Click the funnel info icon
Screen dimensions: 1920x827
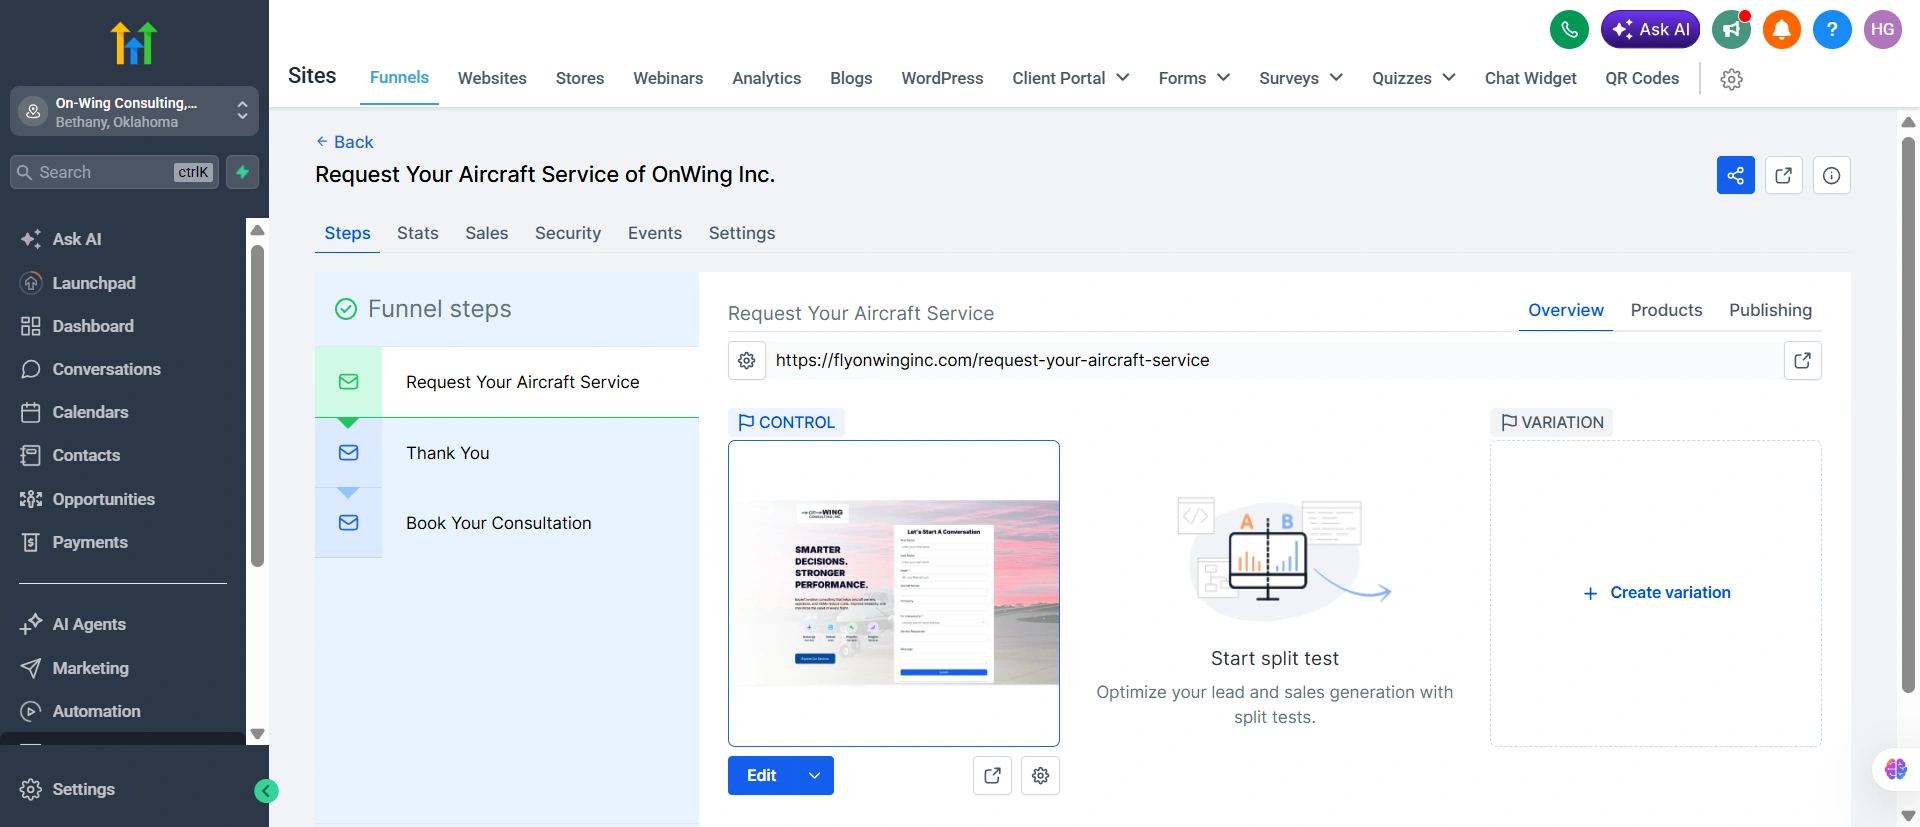(1831, 175)
